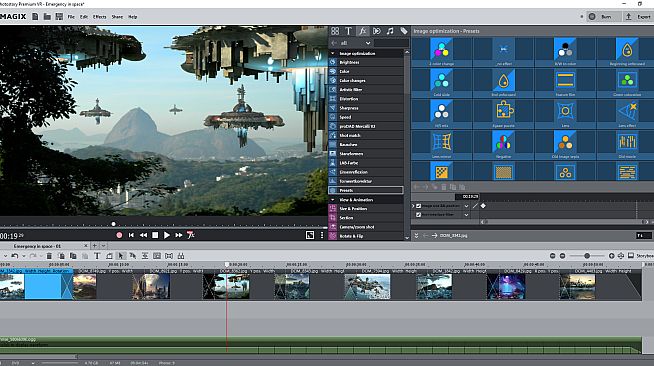Click the keyframe diamond marker
This screenshot has width=654, height=366.
coord(483,206)
